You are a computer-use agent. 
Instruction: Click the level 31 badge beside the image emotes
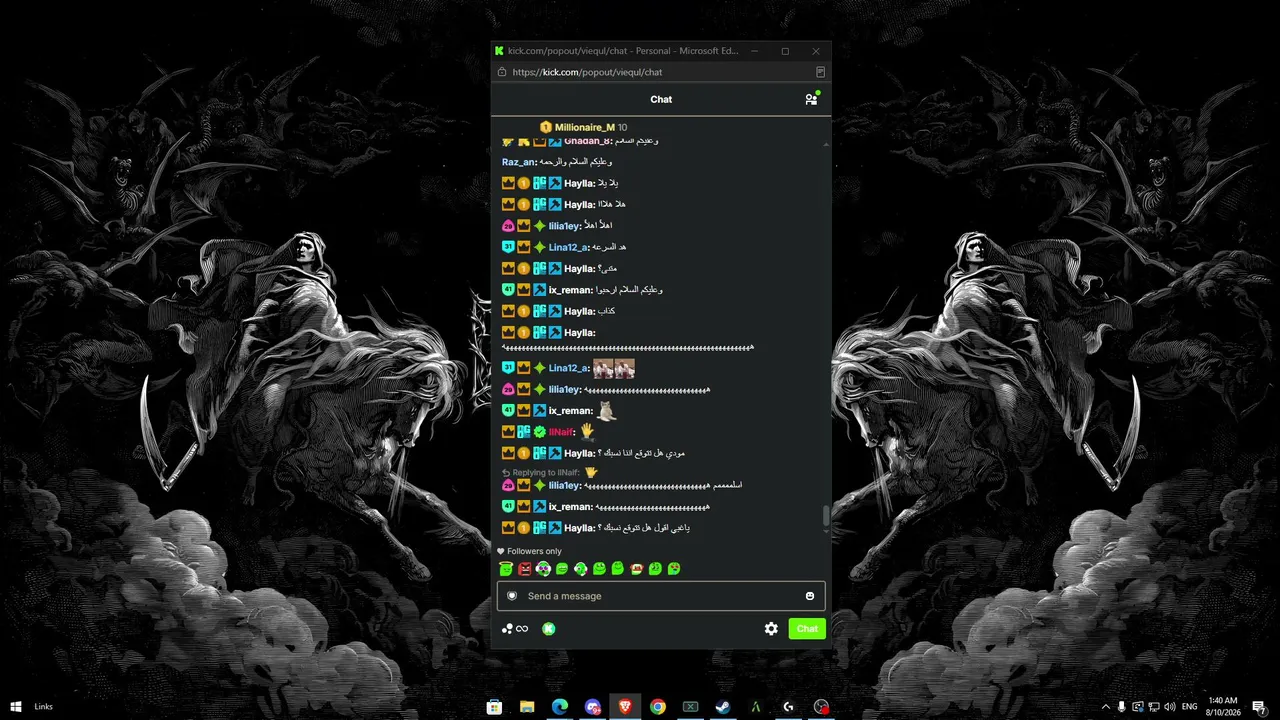coord(508,368)
